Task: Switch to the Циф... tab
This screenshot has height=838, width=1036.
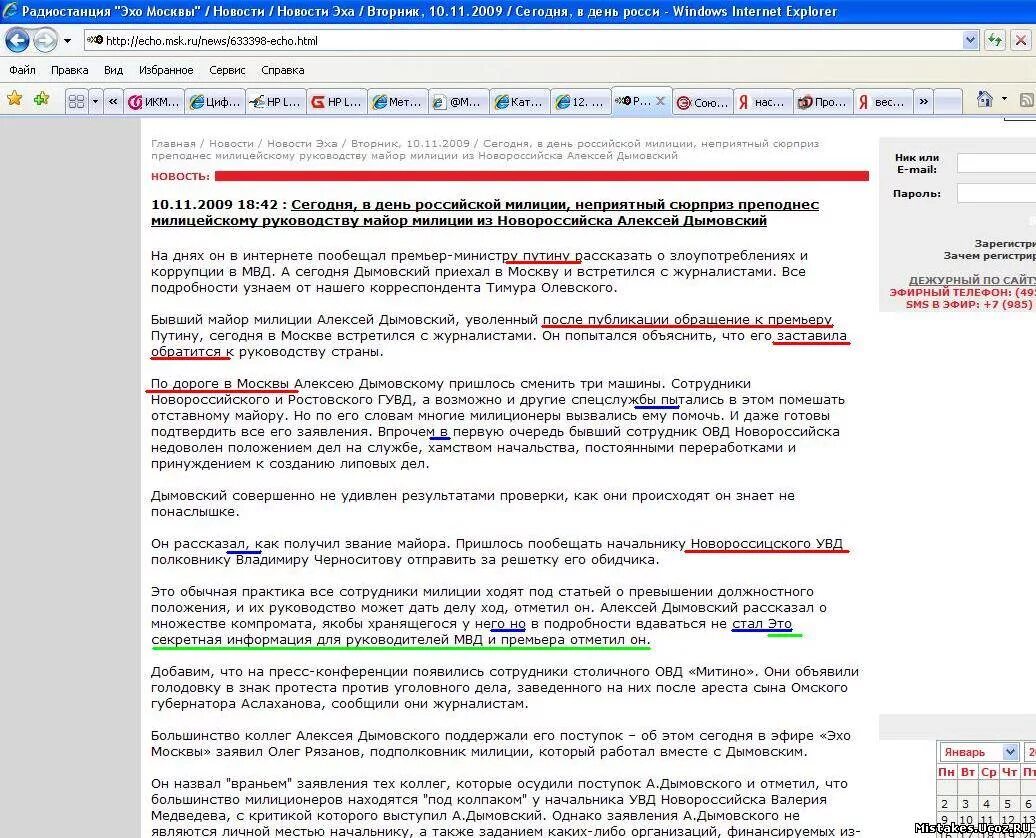Action: [215, 102]
